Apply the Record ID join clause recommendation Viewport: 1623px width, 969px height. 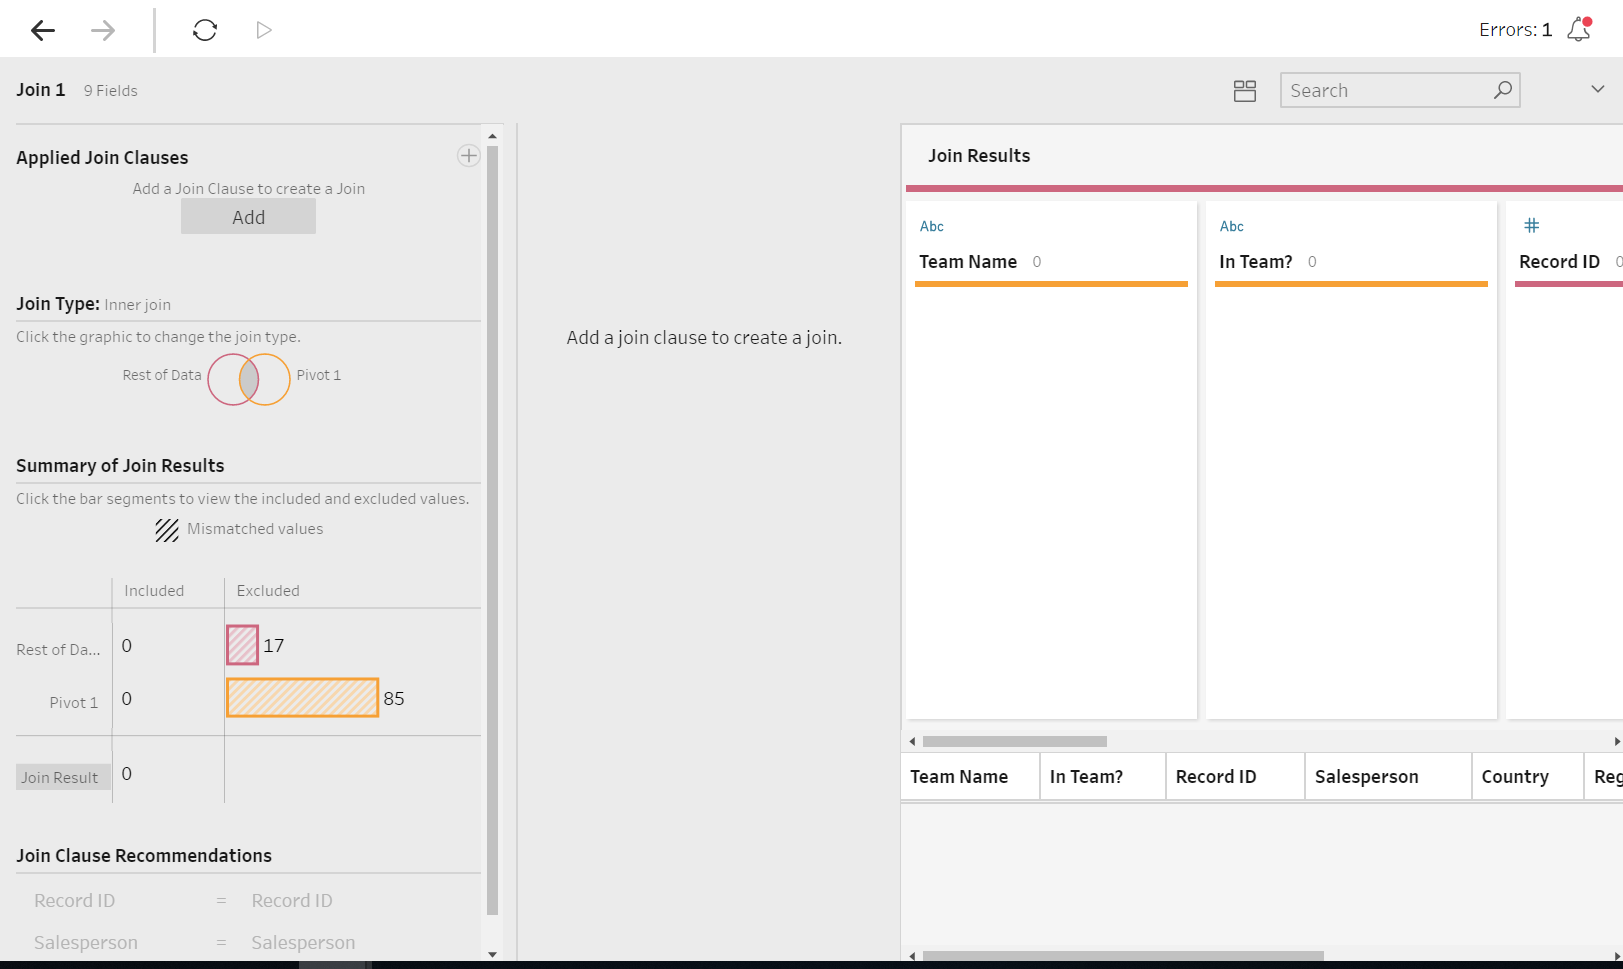coord(180,900)
